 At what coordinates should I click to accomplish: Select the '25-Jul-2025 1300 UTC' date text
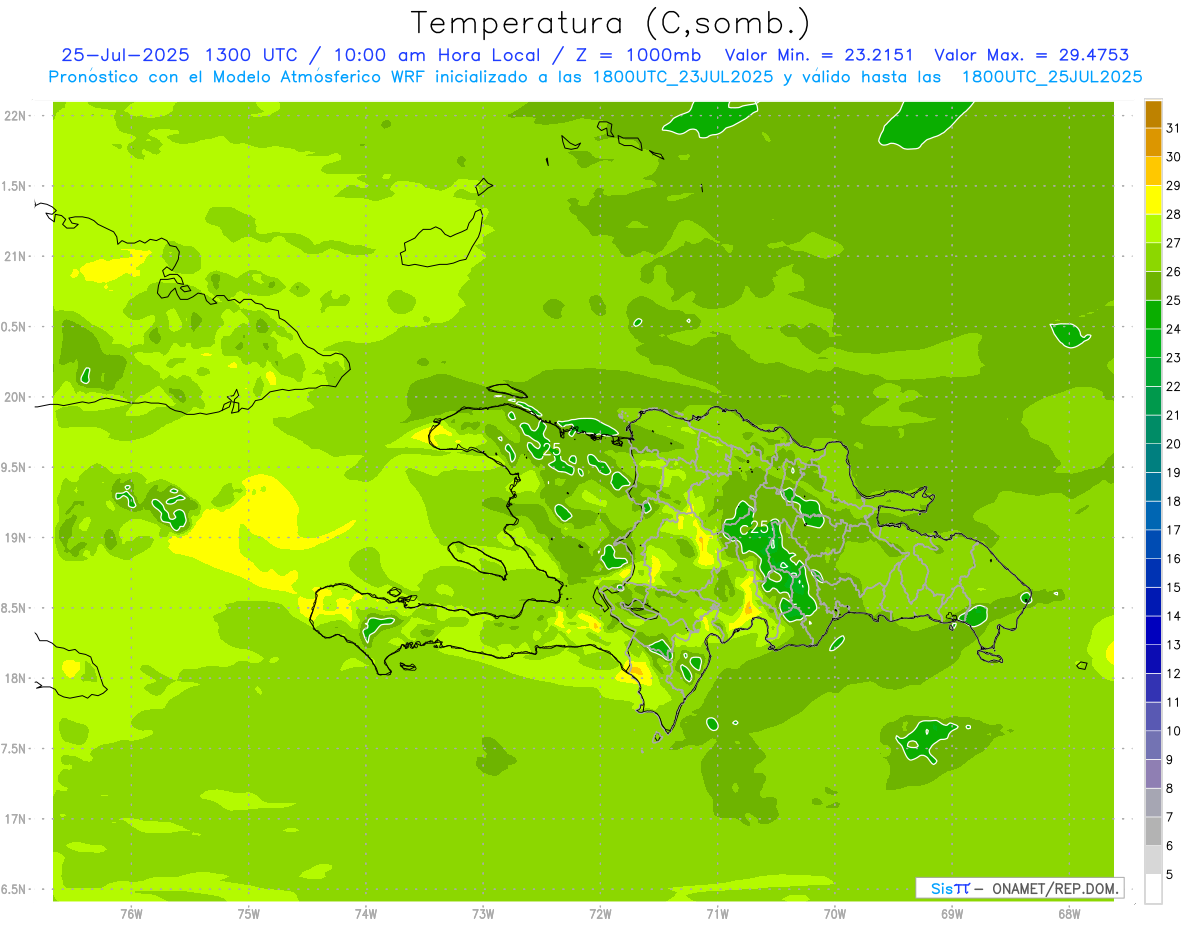point(178,56)
